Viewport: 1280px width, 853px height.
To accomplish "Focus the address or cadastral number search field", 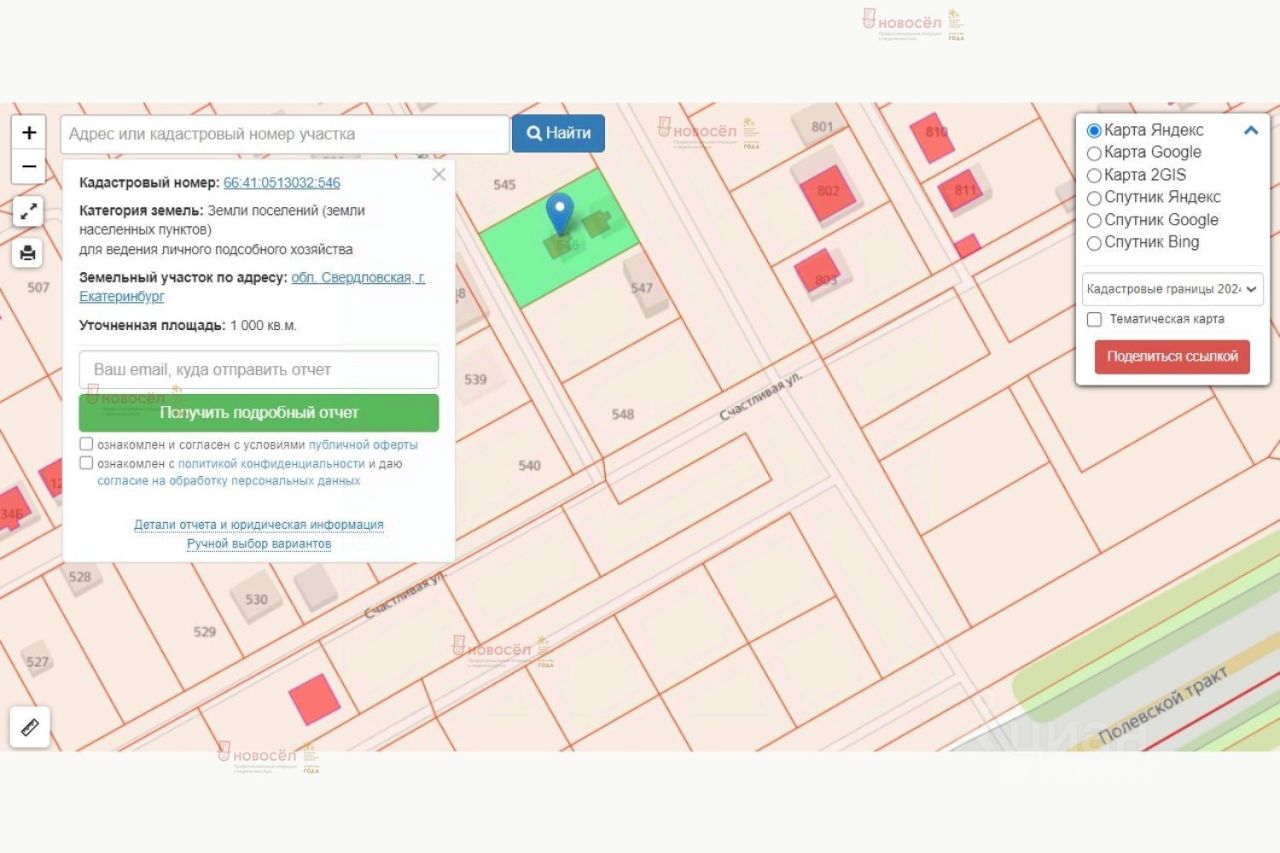I will click(285, 134).
